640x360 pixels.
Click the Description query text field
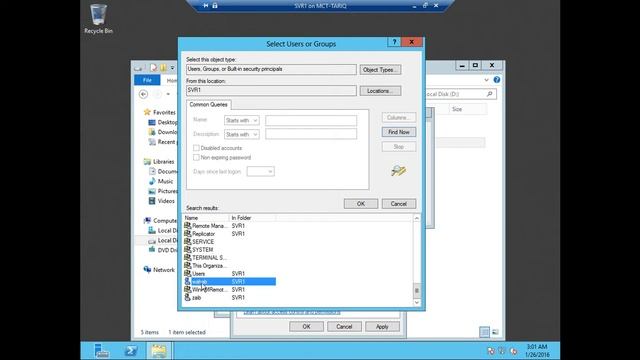pos(311,134)
